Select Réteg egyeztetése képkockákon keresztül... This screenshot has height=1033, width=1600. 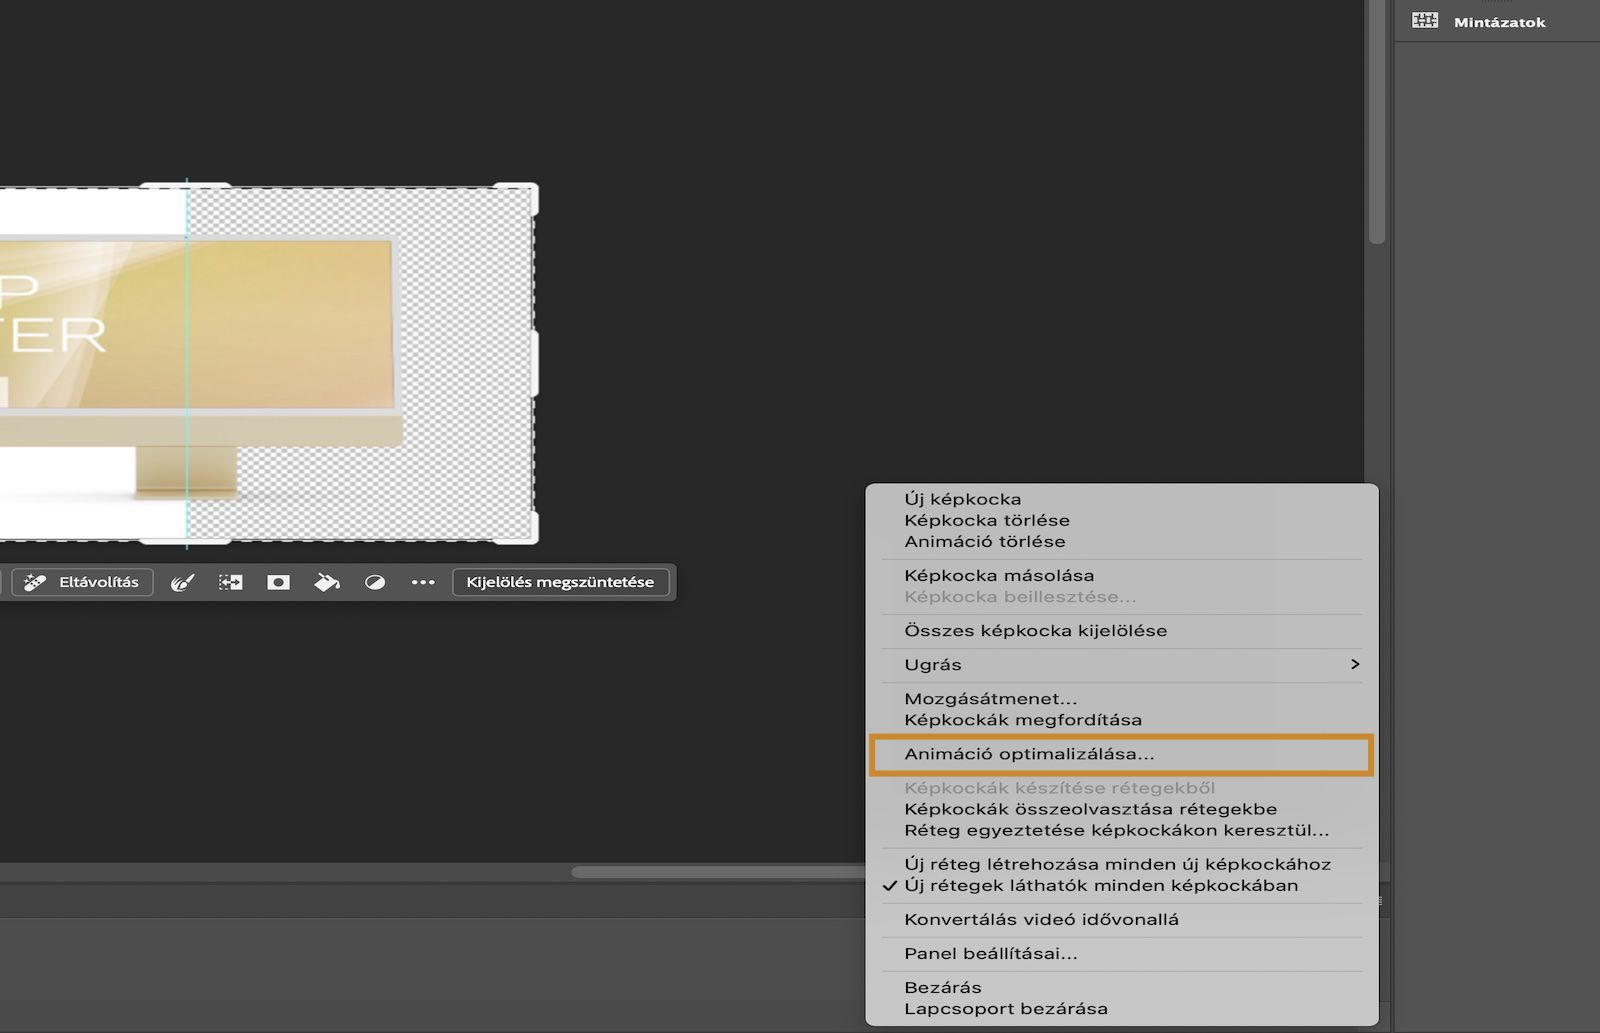[1122, 830]
